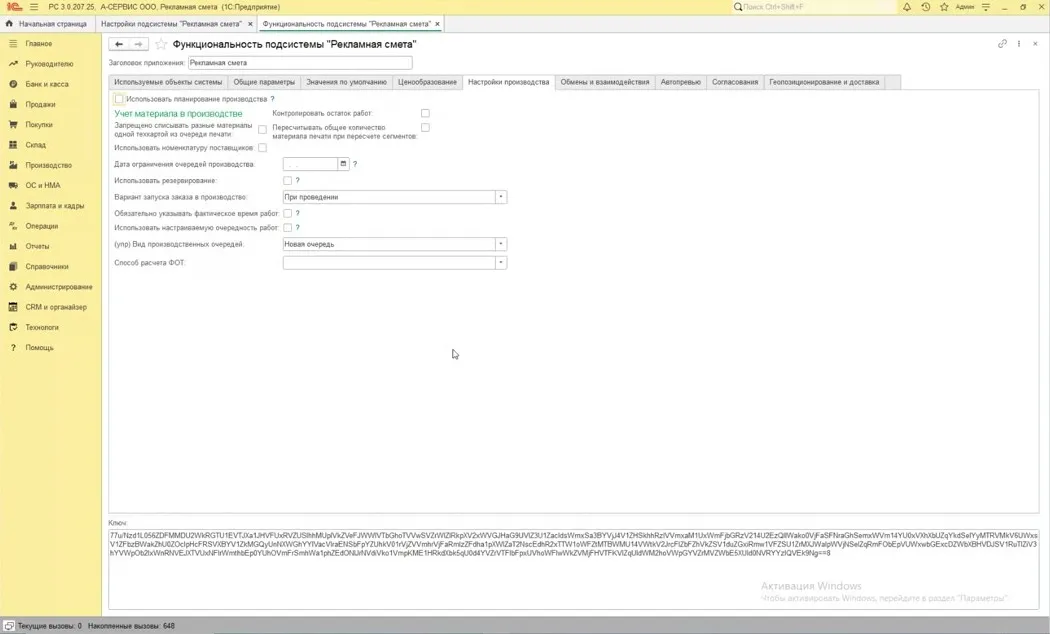Switch to Общие параметры tab

tap(264, 82)
